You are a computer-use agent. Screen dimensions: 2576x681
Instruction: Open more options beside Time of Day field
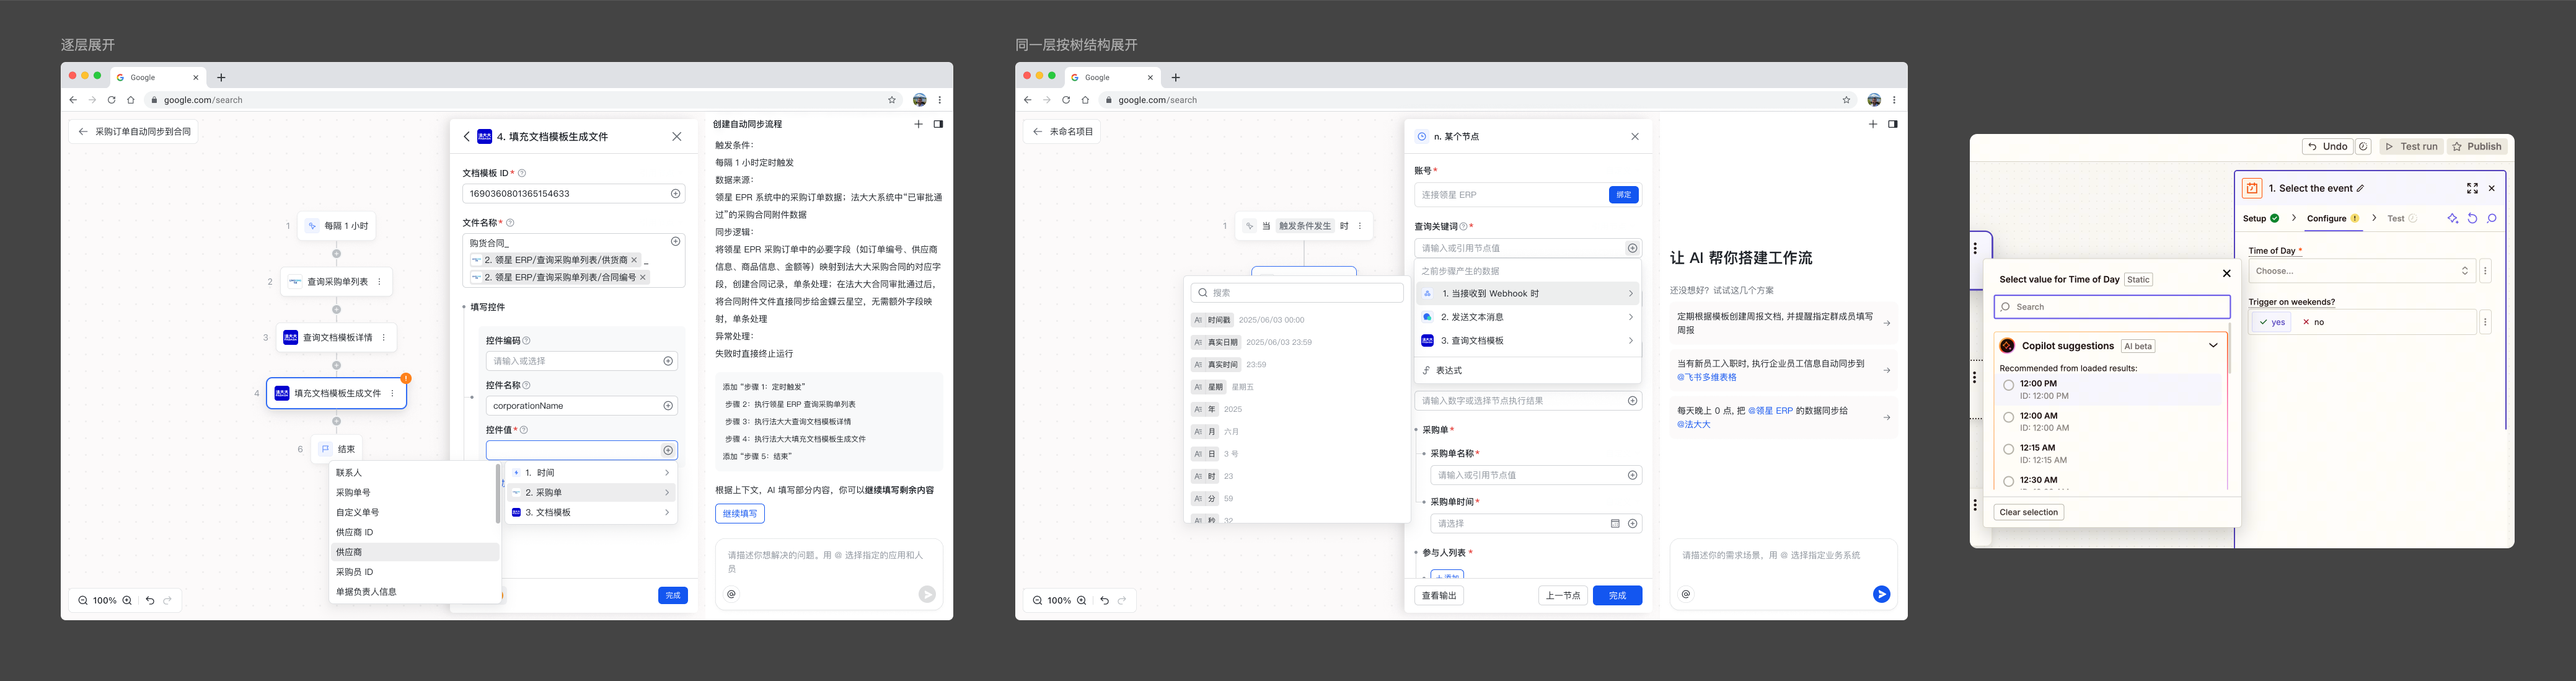tap(2485, 271)
